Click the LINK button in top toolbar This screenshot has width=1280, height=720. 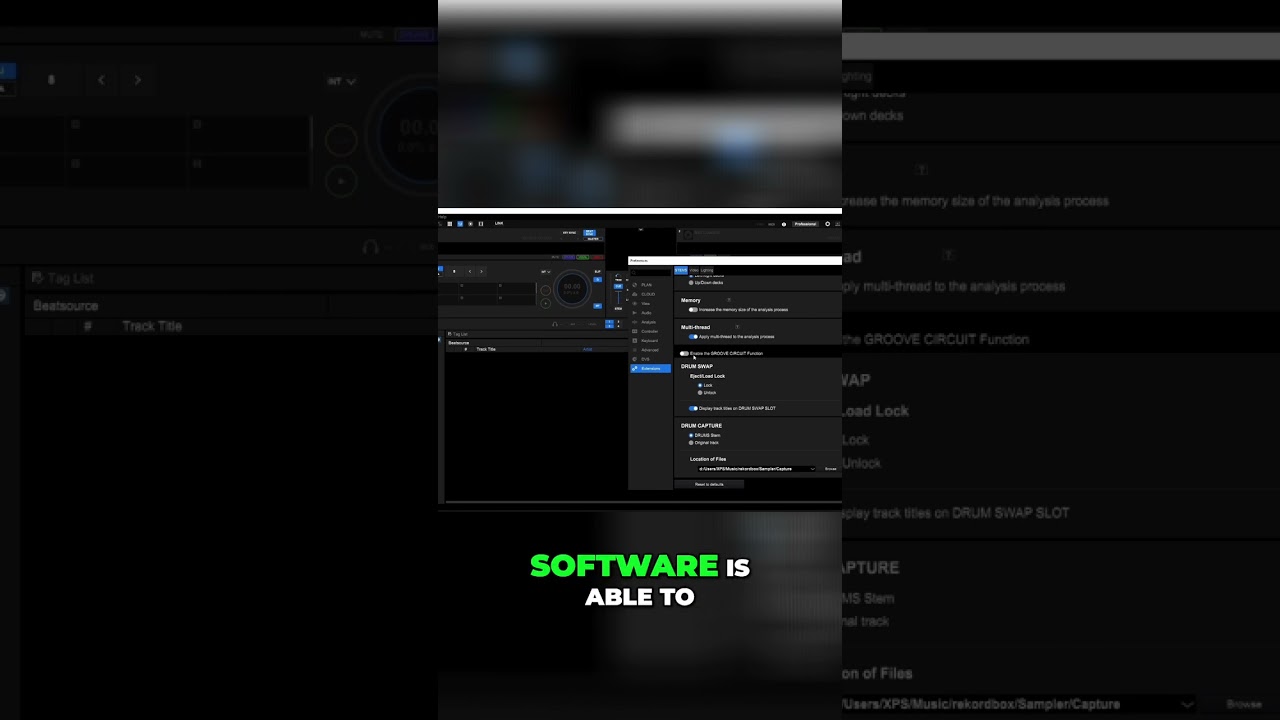click(x=499, y=224)
